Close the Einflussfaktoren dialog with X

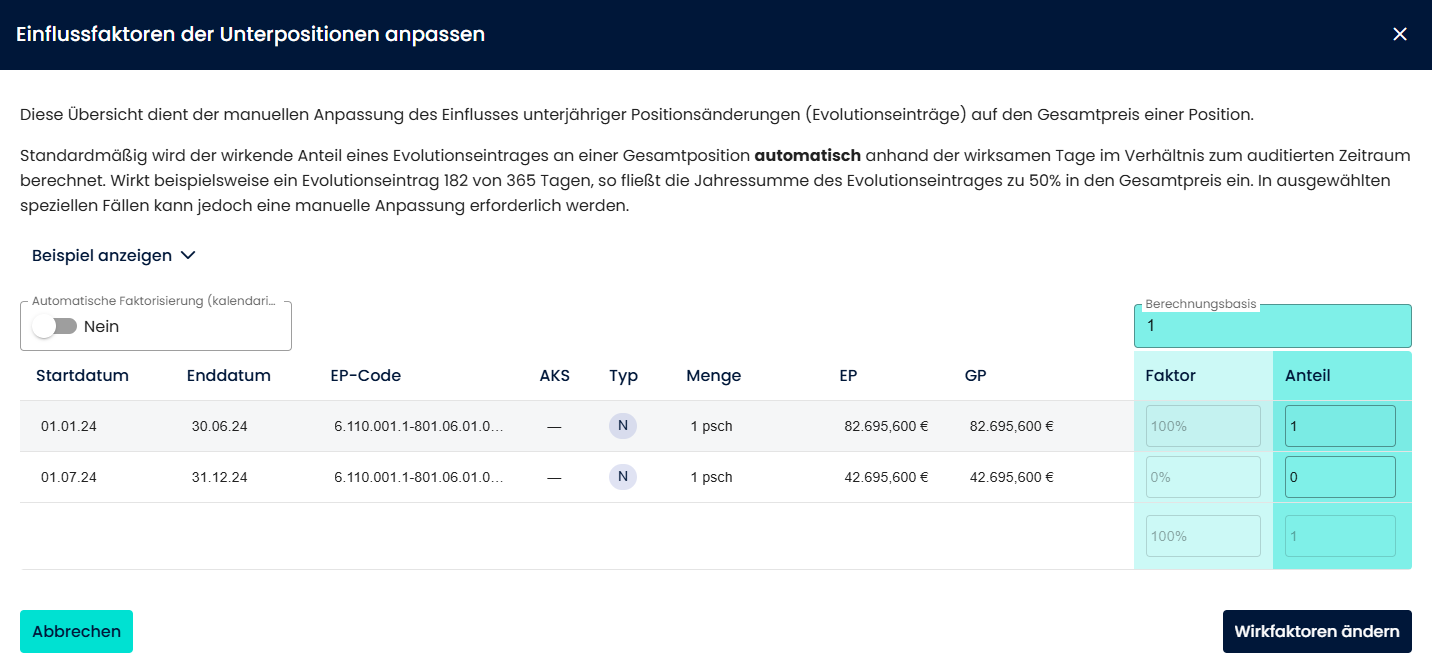point(1399,34)
